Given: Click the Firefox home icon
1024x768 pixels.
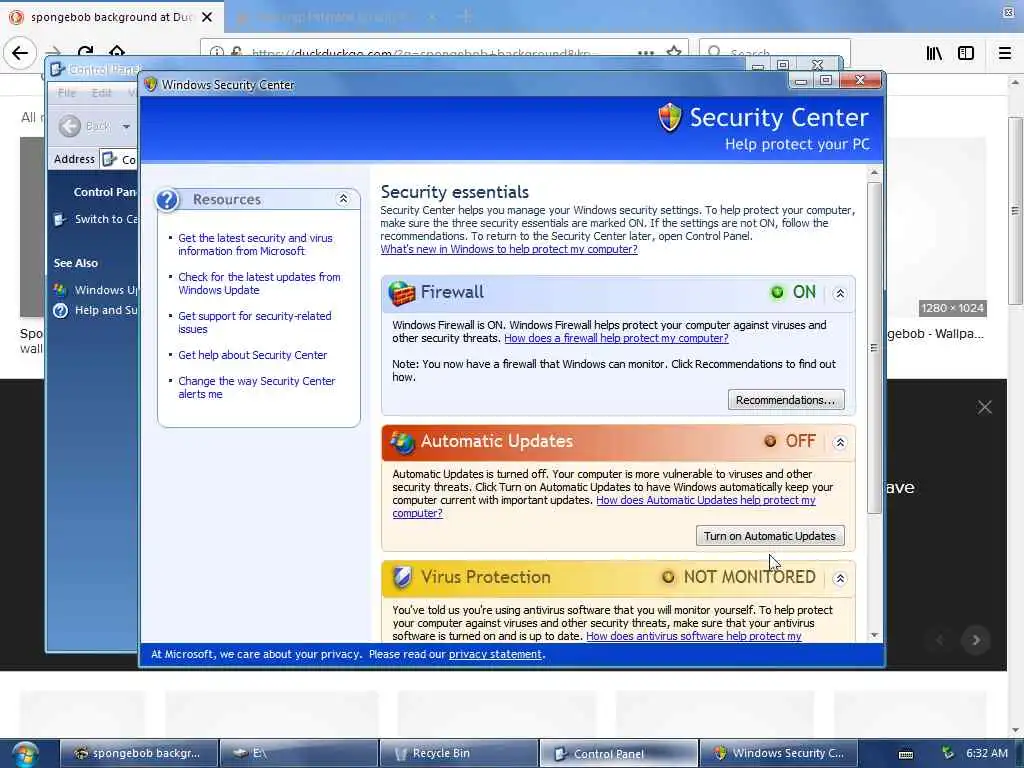Looking at the screenshot, I should [117, 51].
